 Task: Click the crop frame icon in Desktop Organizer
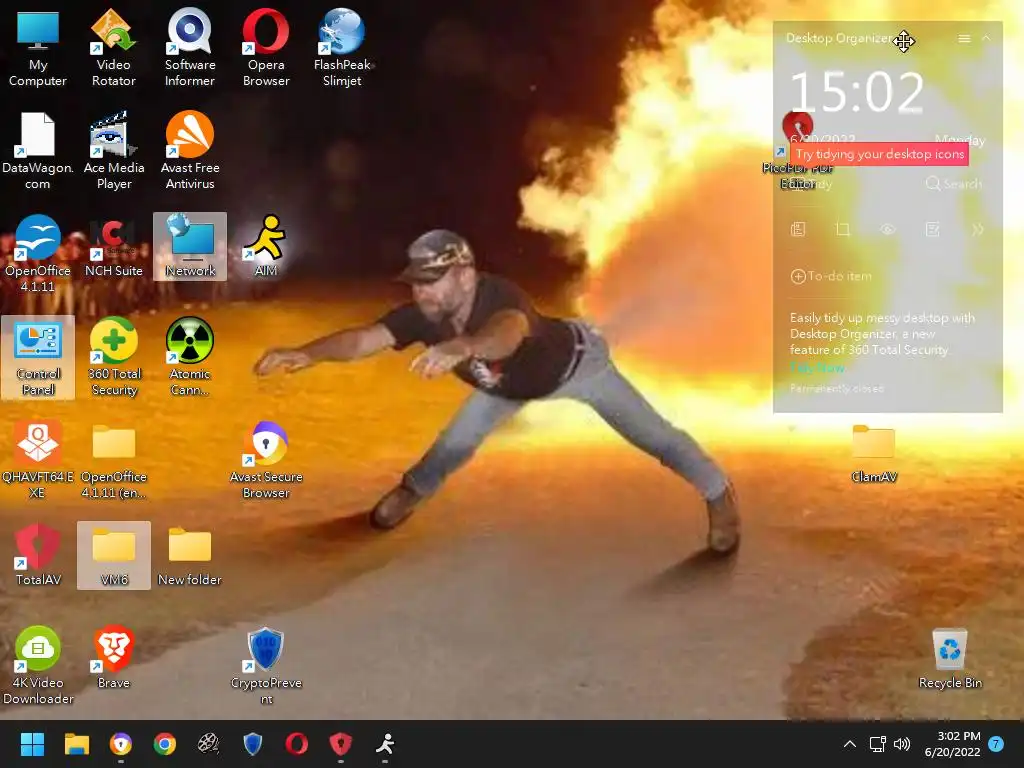pos(842,229)
